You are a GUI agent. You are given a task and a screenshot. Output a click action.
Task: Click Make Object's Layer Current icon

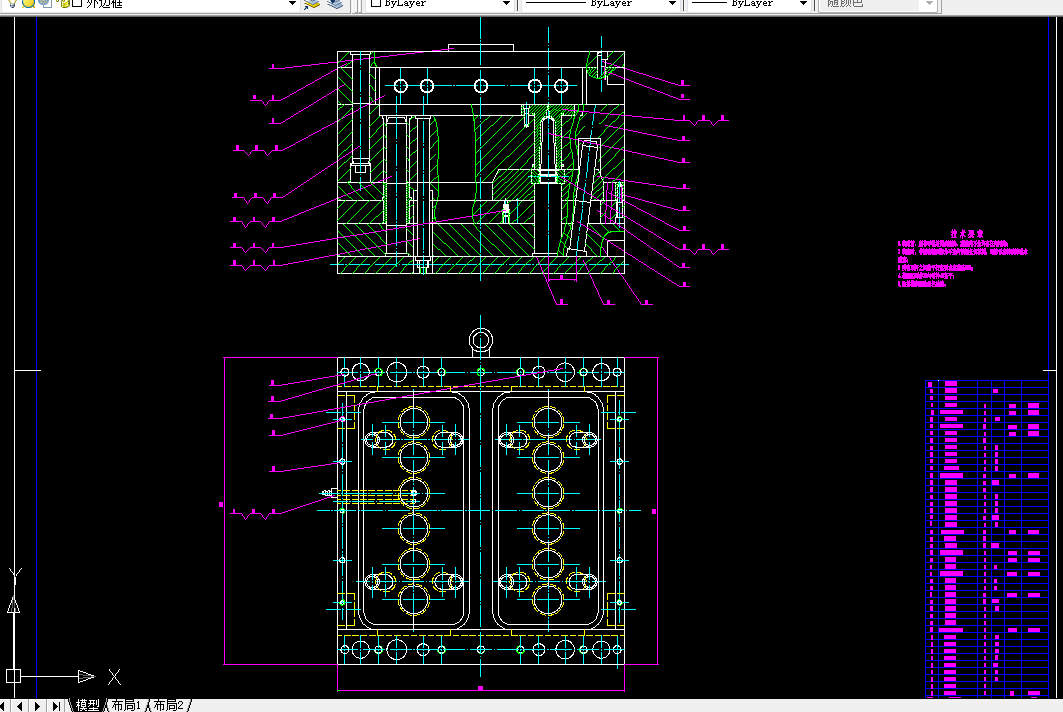click(x=312, y=3)
